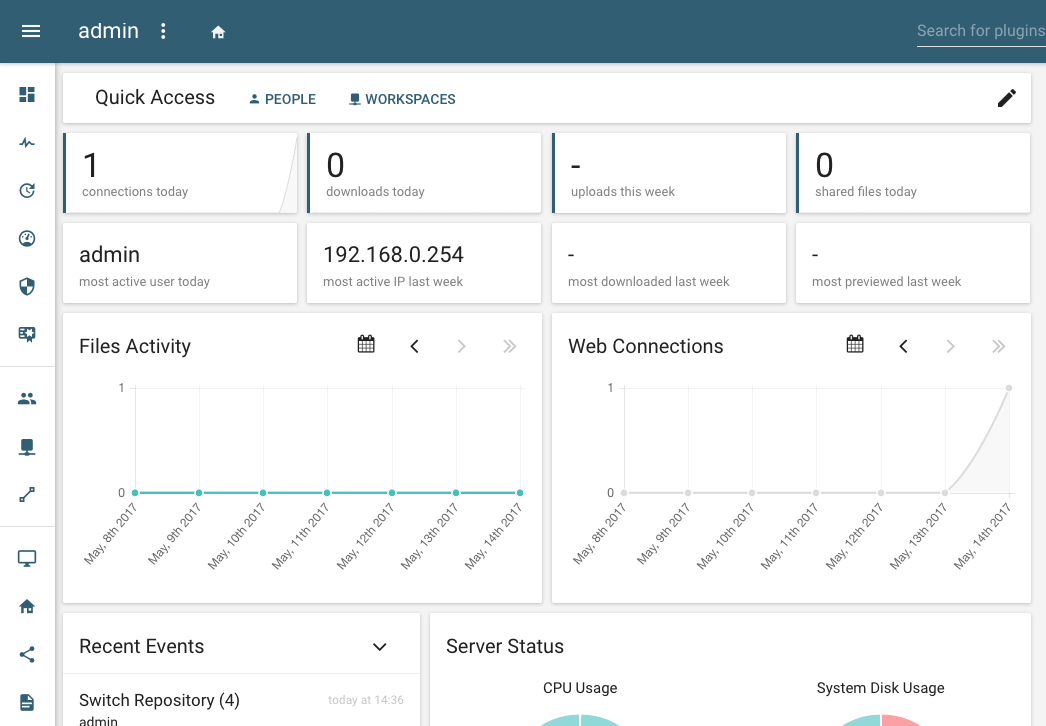The height and width of the screenshot is (726, 1046).
Task: Focus the Search for plugins field
Action: tap(981, 31)
